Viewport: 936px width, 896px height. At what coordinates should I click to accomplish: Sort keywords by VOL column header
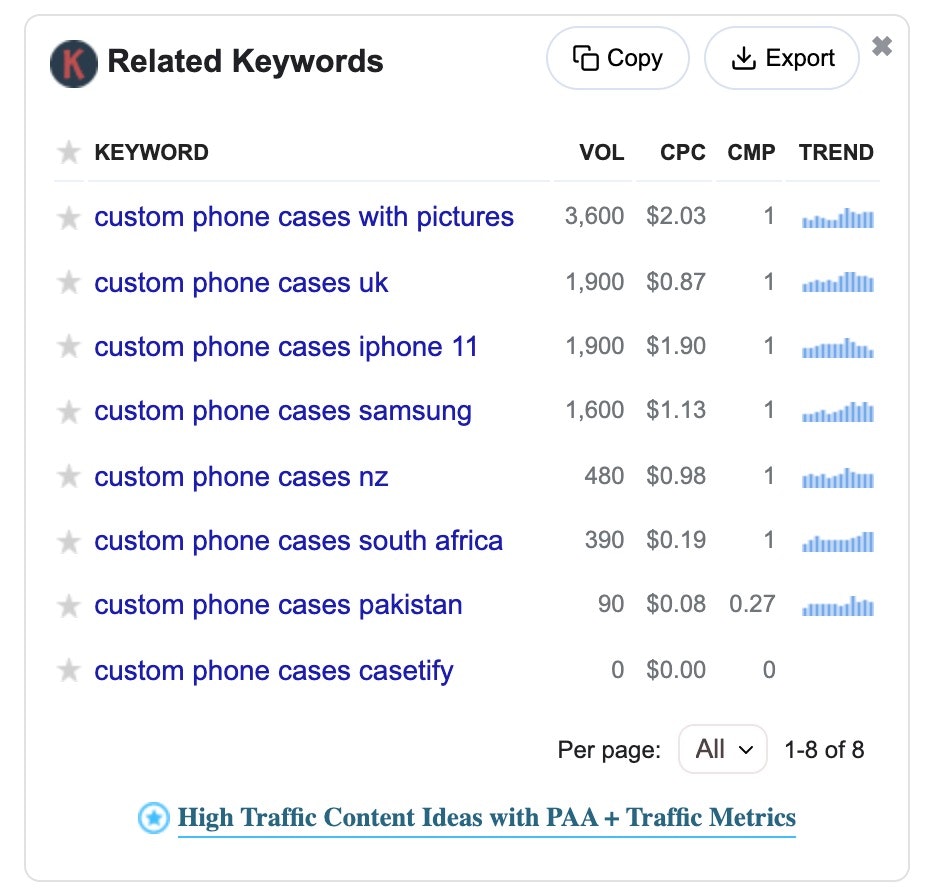[601, 153]
